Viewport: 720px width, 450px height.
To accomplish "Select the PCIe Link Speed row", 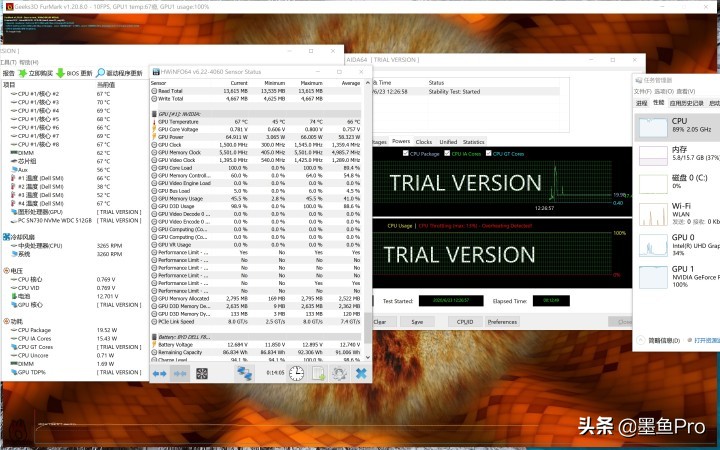I will tap(257, 321).
